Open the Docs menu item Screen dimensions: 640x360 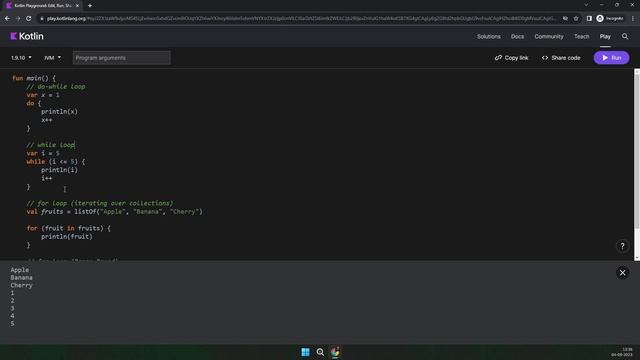517,36
